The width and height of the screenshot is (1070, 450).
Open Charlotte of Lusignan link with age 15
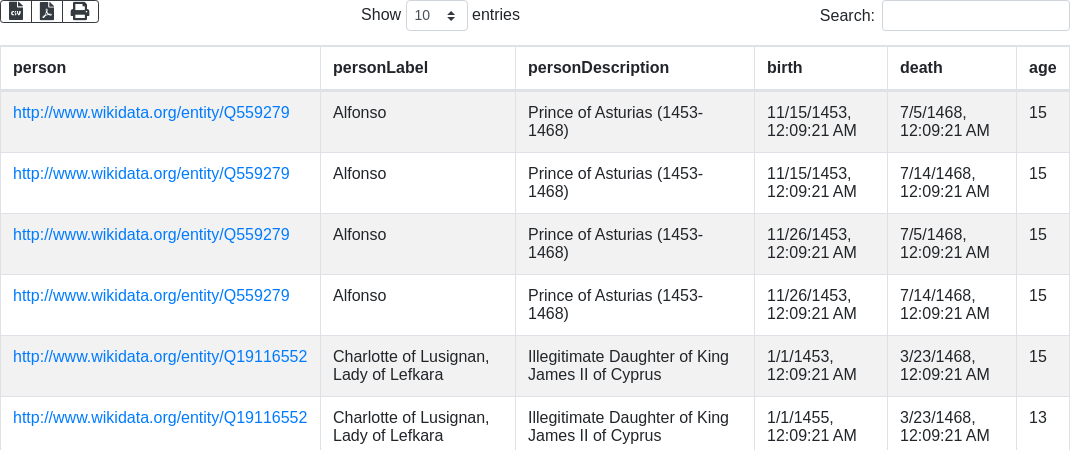point(160,357)
